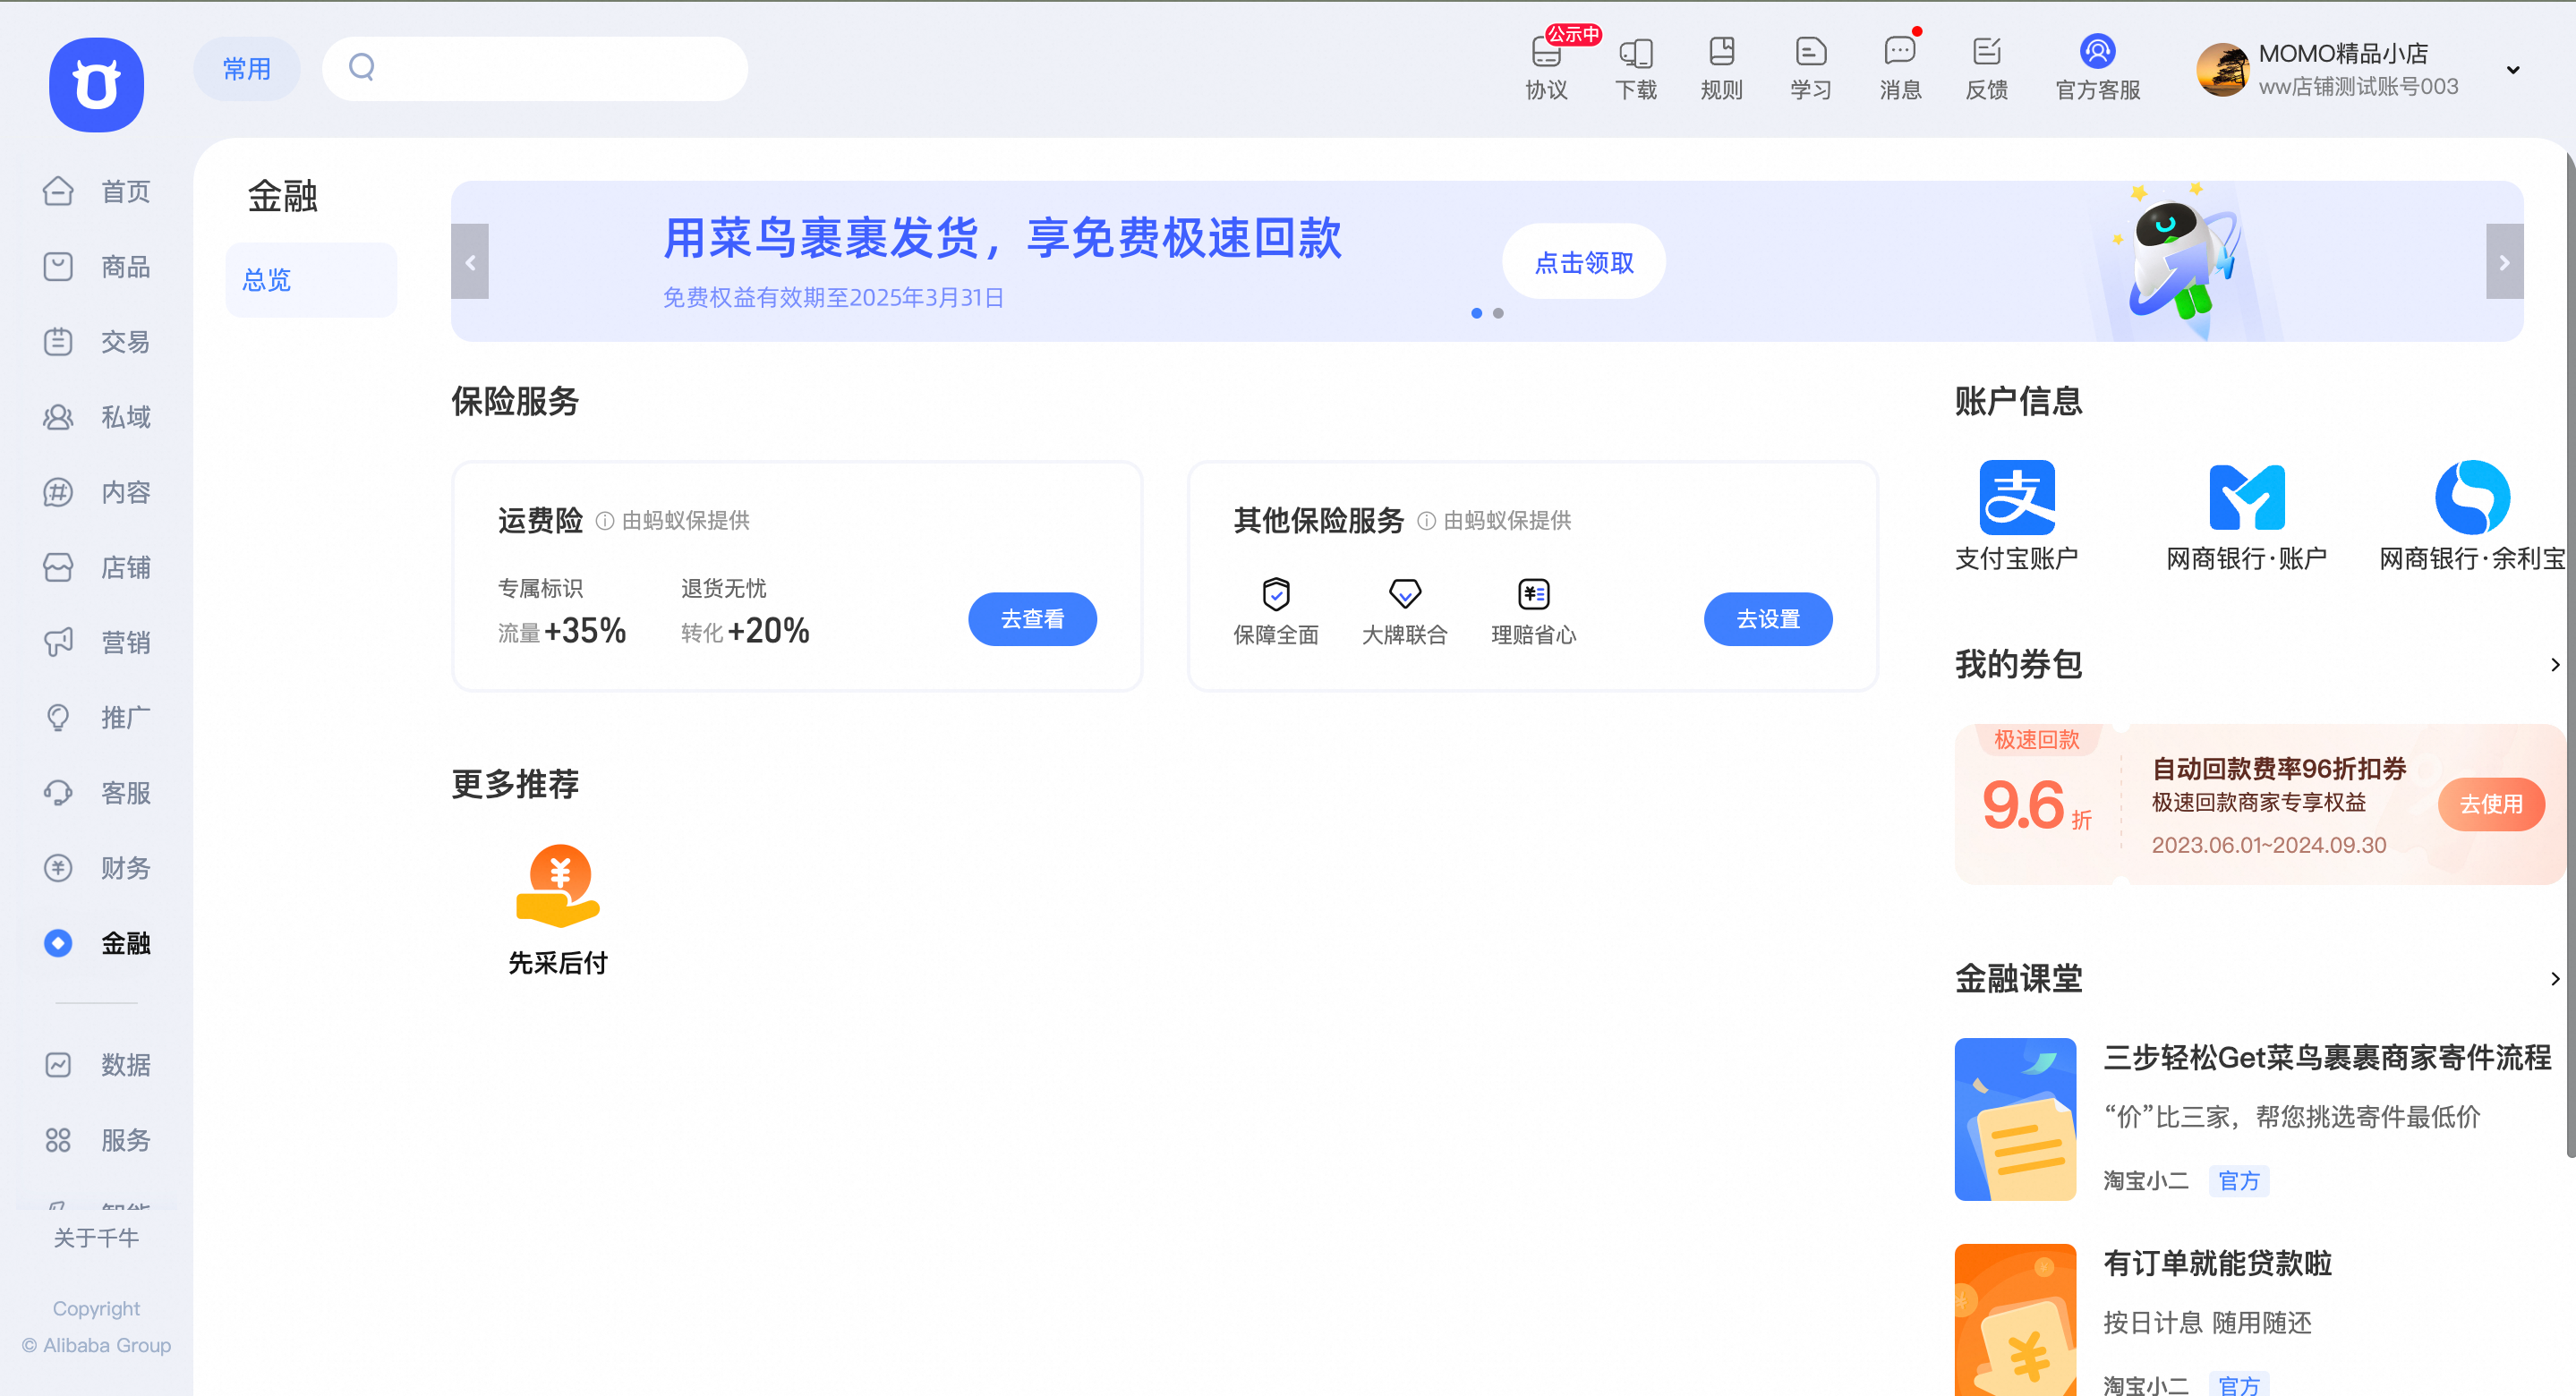Select the first banner dot indicator
Viewport: 2576px width, 1396px height.
click(x=1476, y=313)
